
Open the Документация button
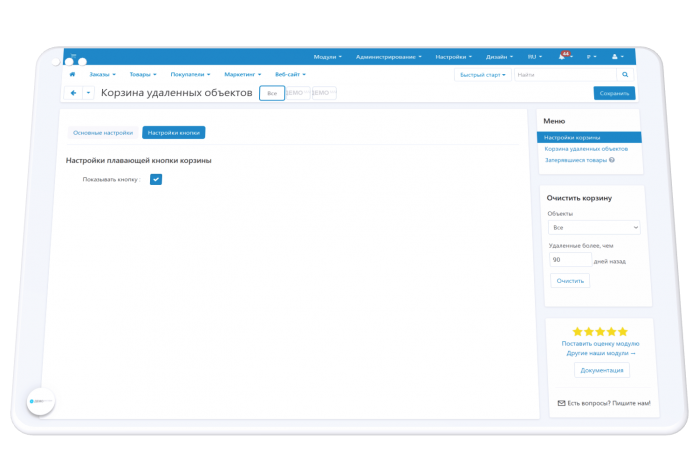click(x=602, y=370)
